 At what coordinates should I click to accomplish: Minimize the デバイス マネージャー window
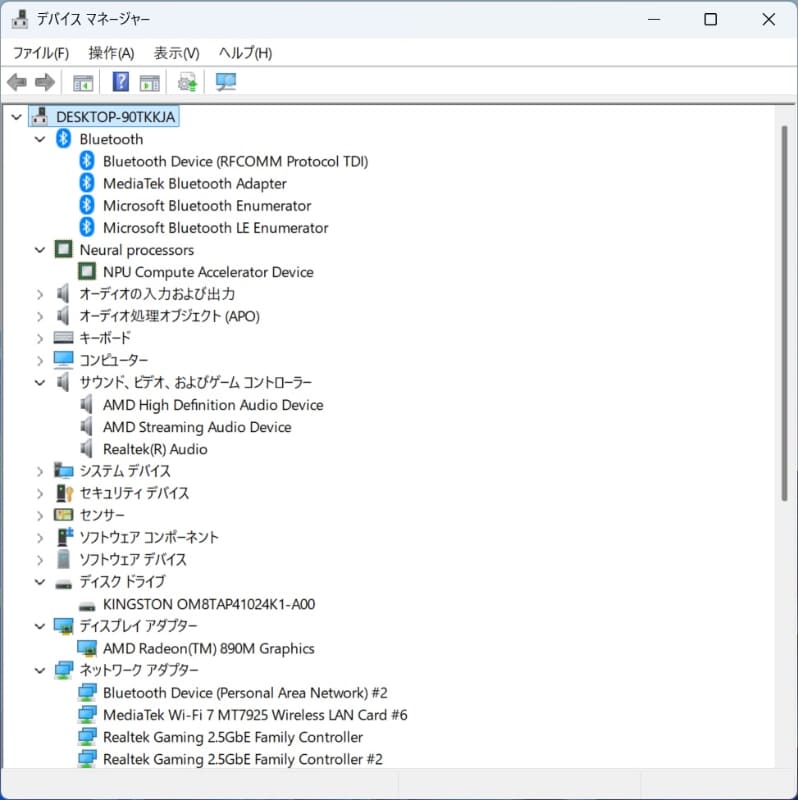click(x=654, y=19)
